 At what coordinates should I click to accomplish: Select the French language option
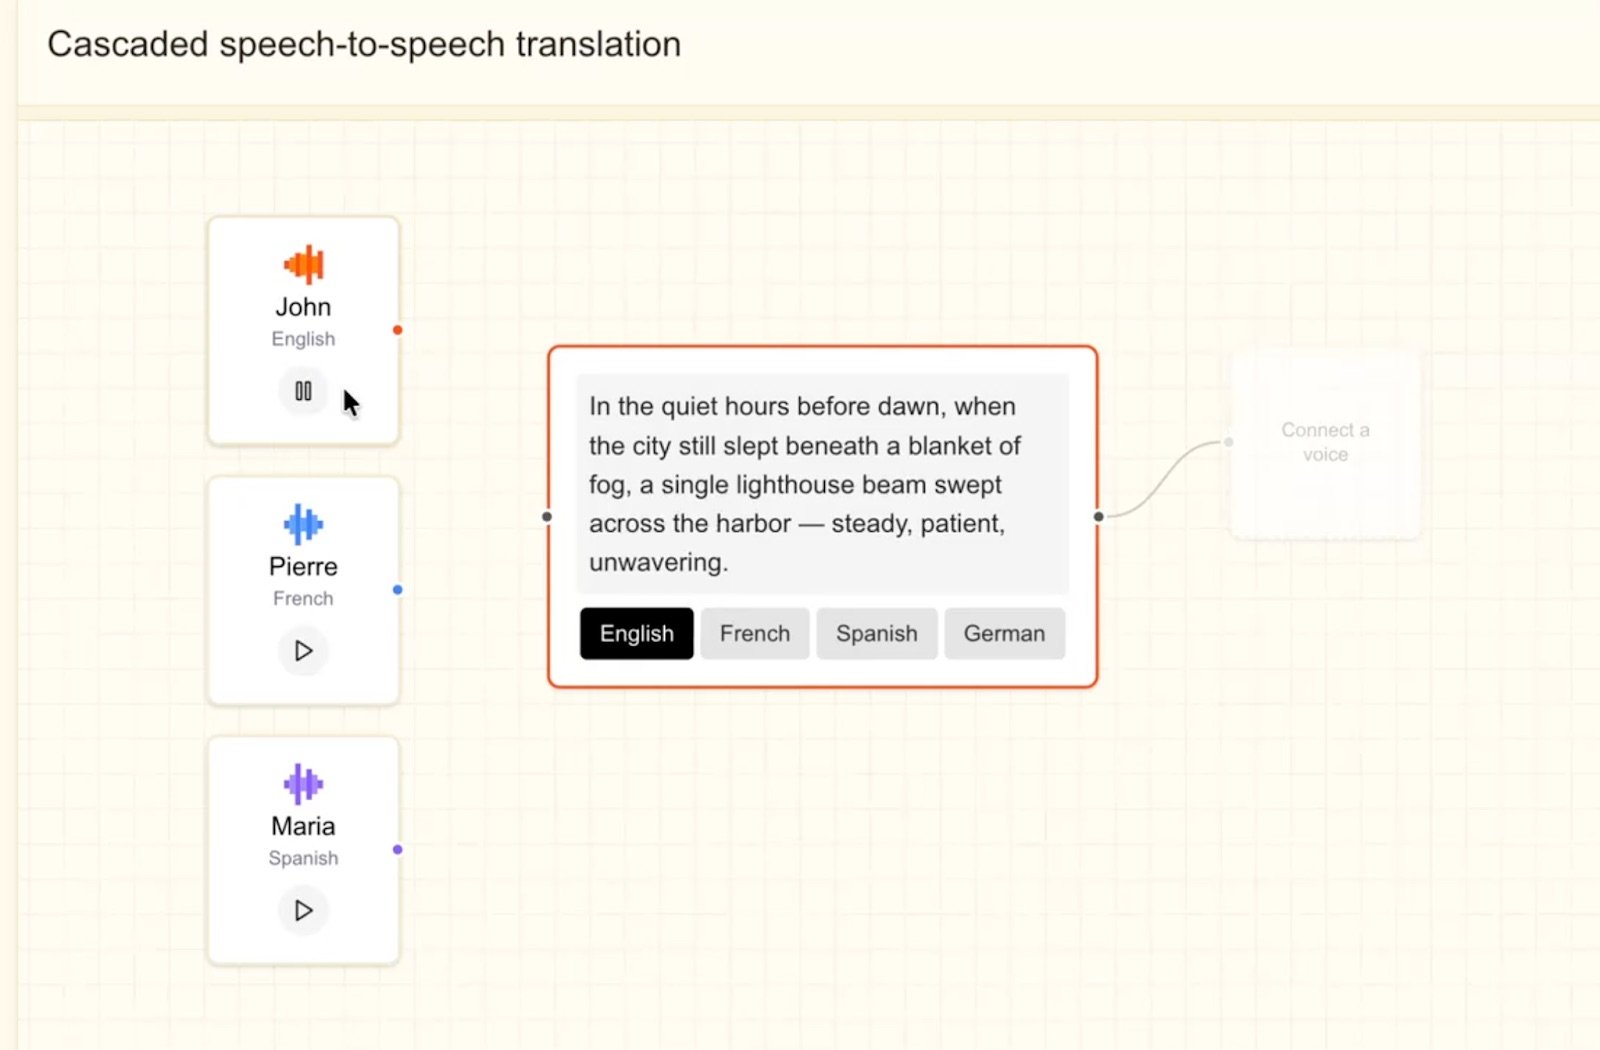click(755, 633)
